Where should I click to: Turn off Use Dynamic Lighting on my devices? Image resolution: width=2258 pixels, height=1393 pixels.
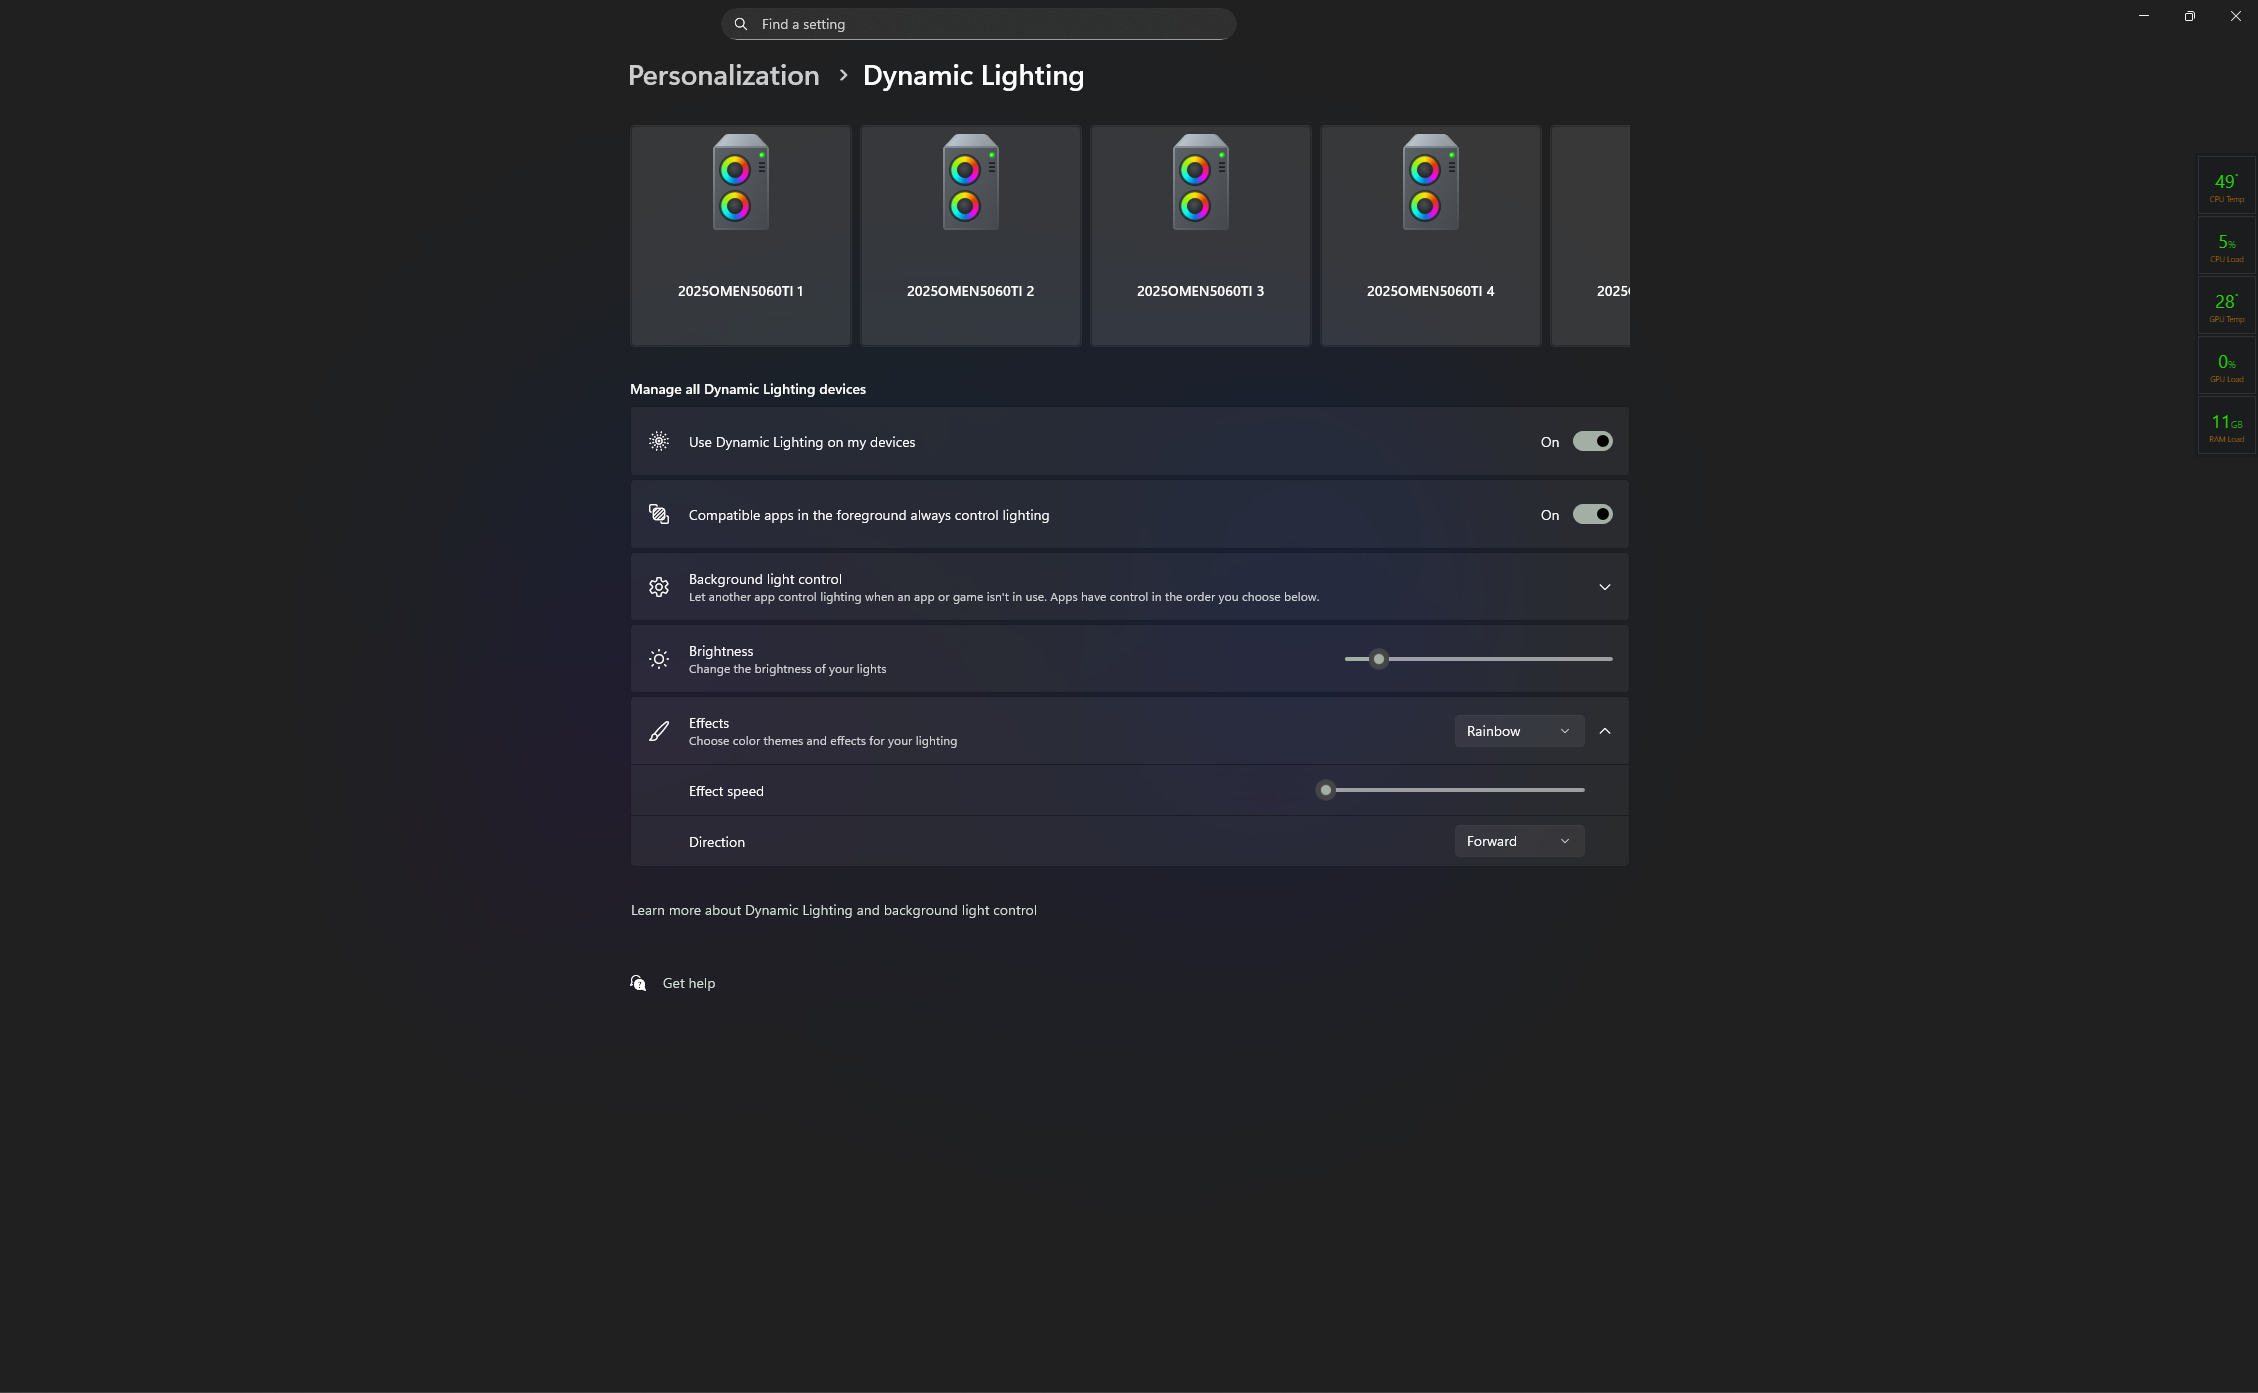coord(1592,441)
